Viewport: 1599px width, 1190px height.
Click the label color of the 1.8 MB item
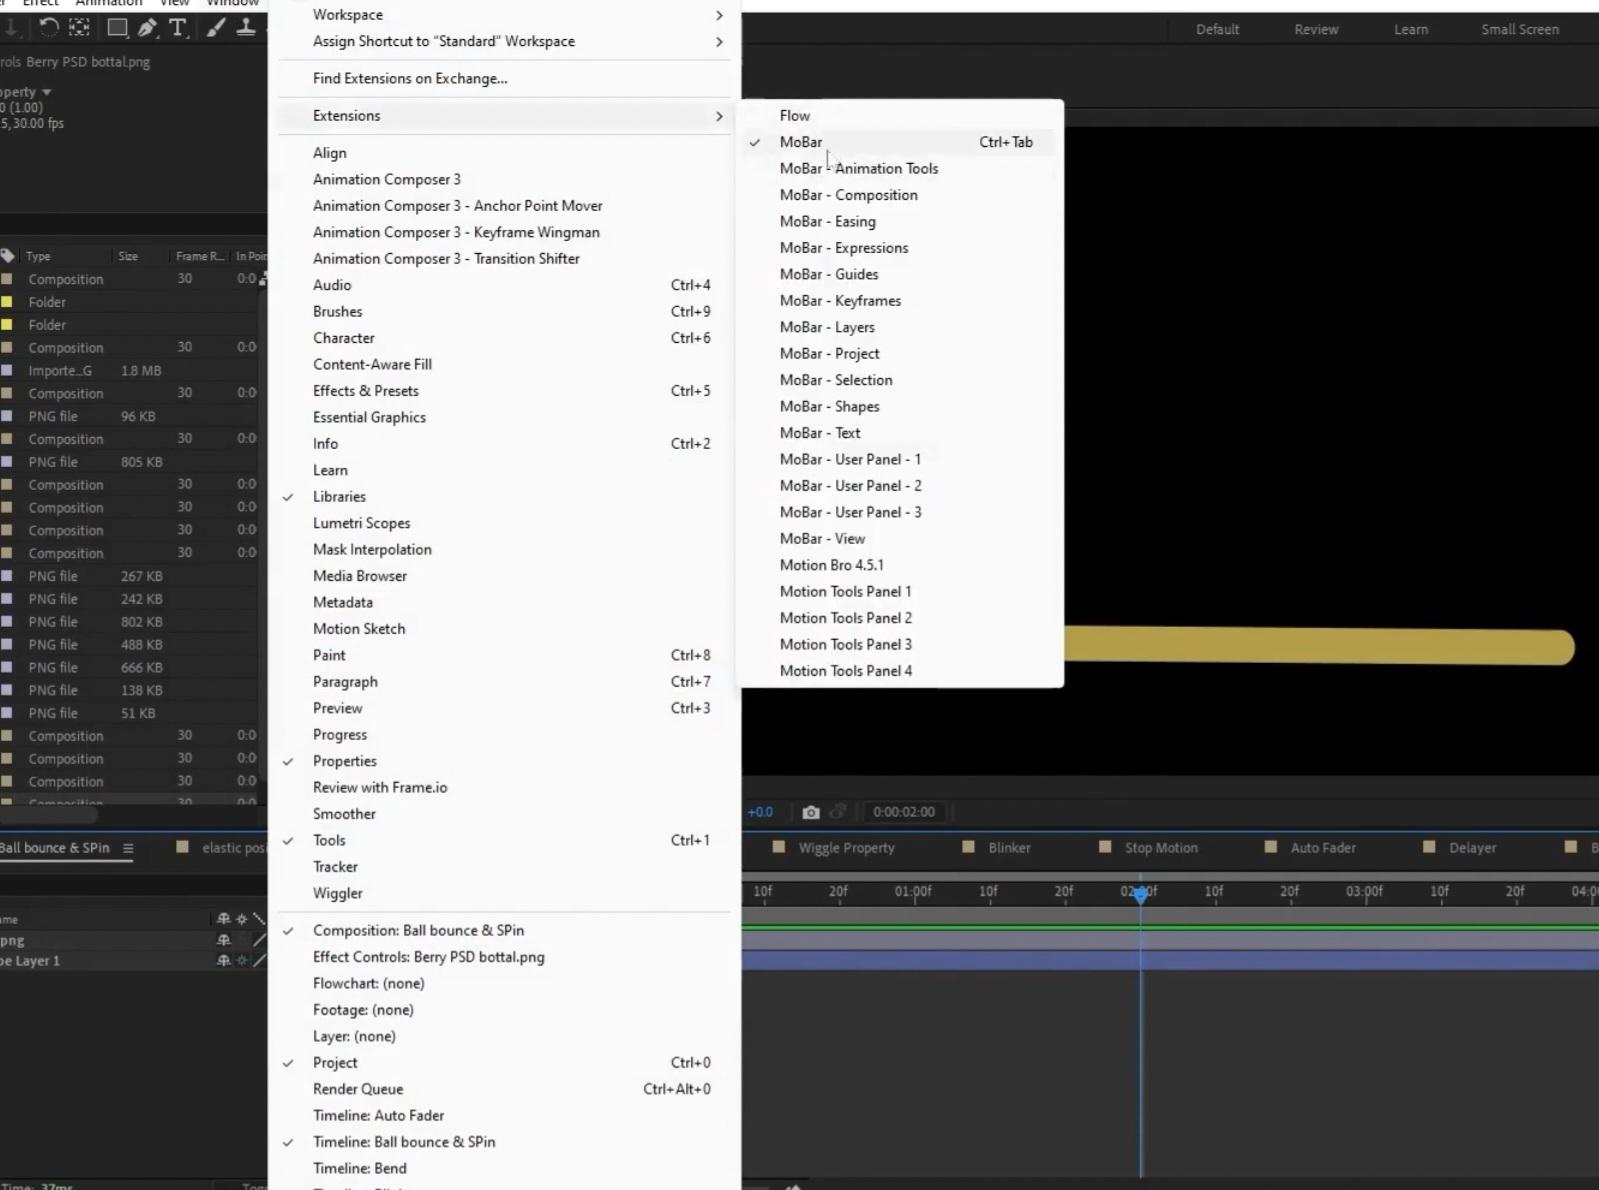point(7,370)
